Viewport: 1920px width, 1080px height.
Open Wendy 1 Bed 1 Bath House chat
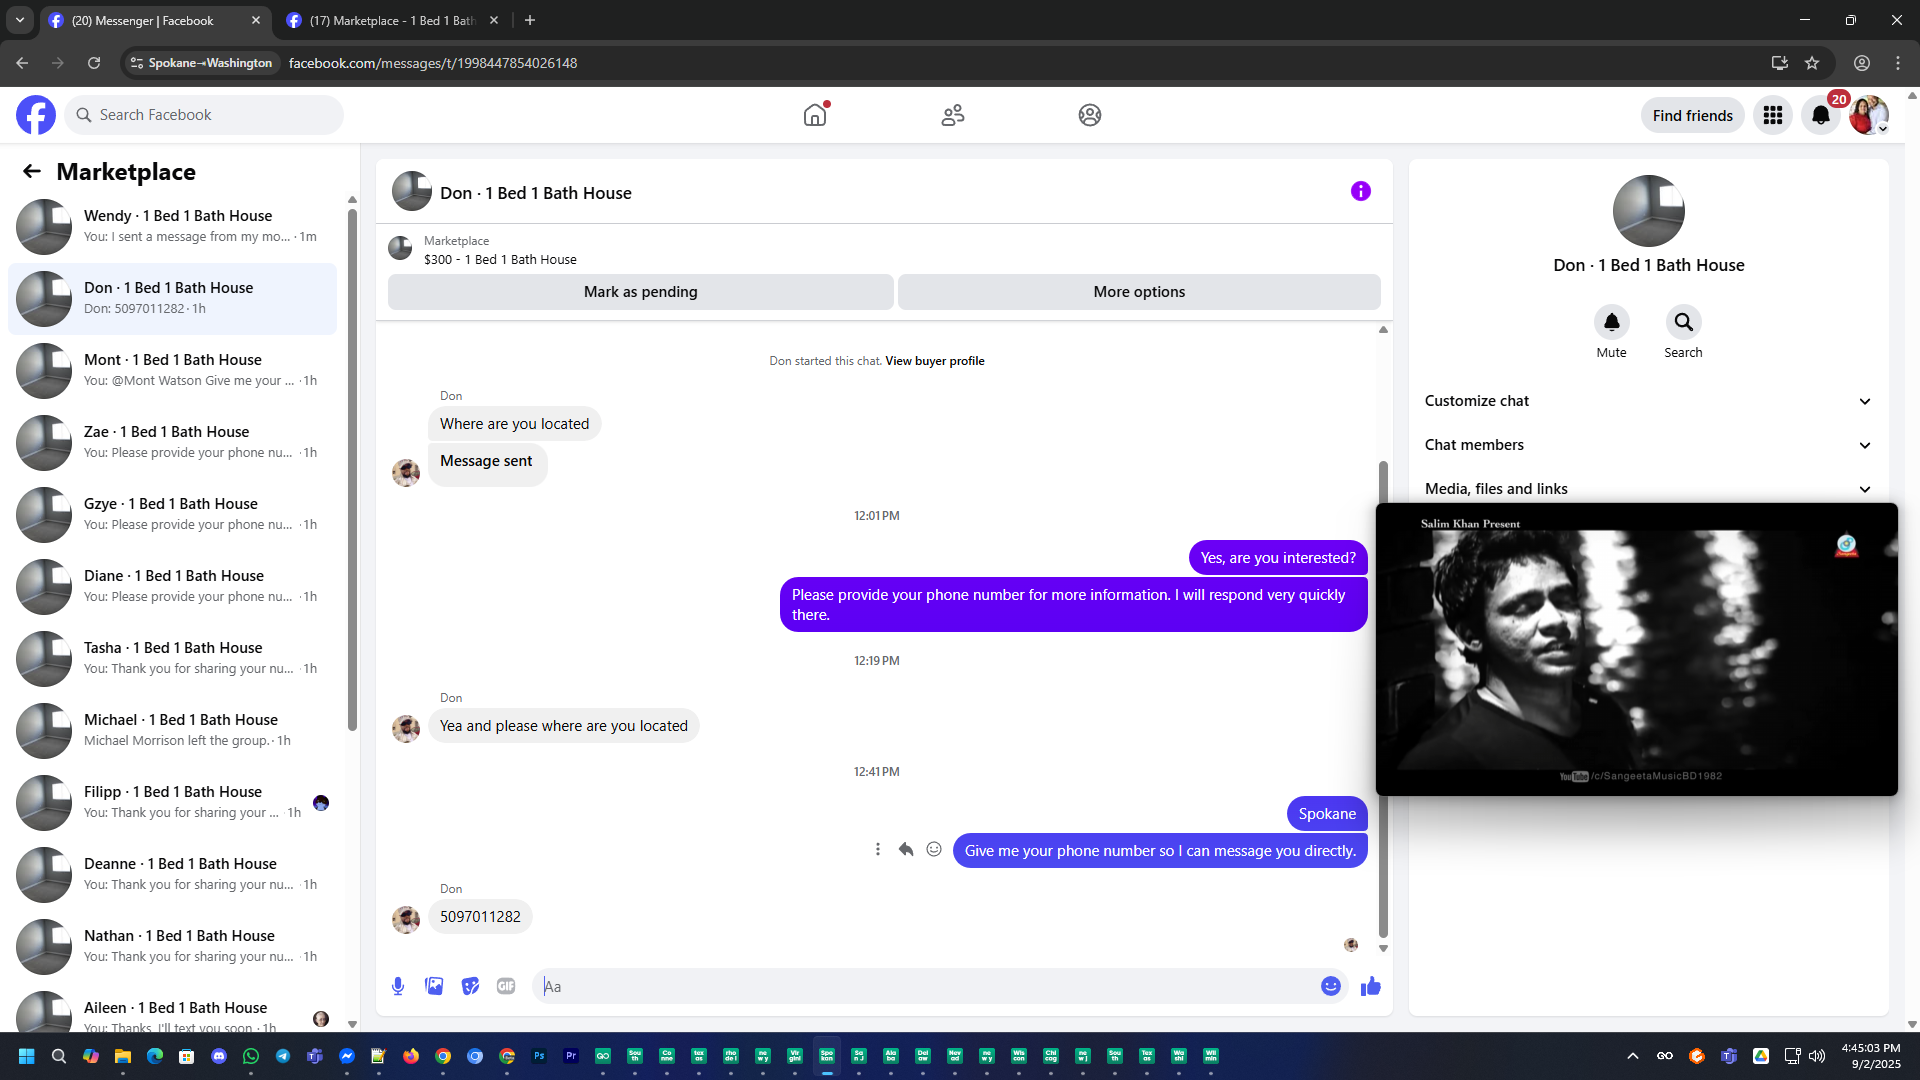point(178,226)
